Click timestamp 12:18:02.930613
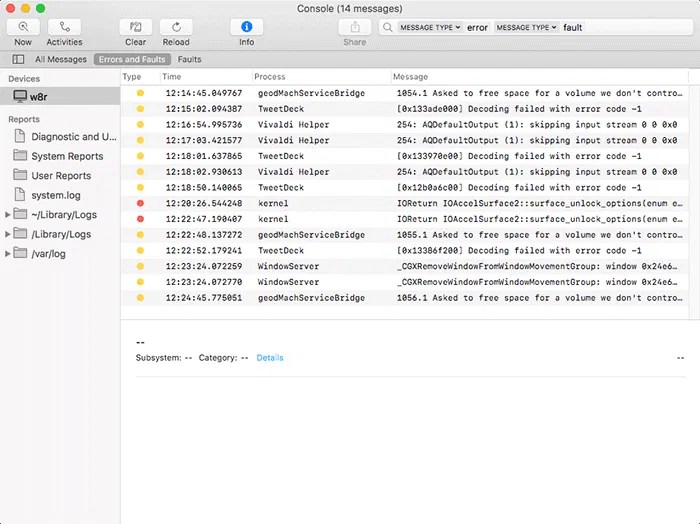This screenshot has height=524, width=700. tap(204, 172)
